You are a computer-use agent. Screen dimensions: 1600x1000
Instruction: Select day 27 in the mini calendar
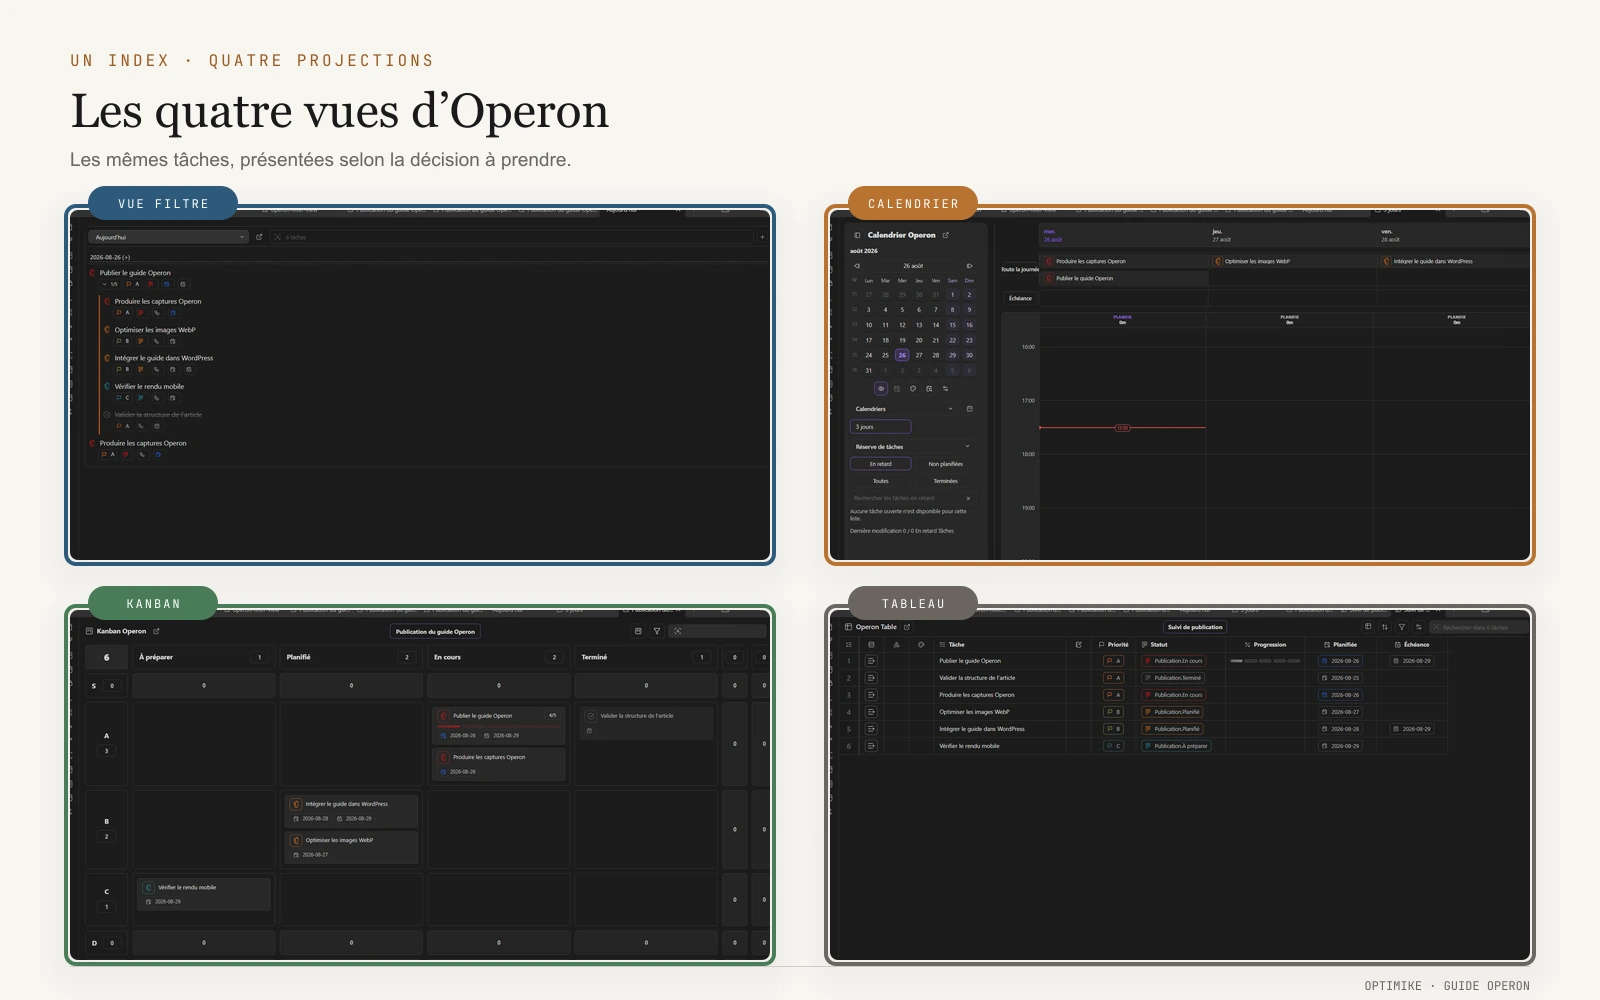919,355
